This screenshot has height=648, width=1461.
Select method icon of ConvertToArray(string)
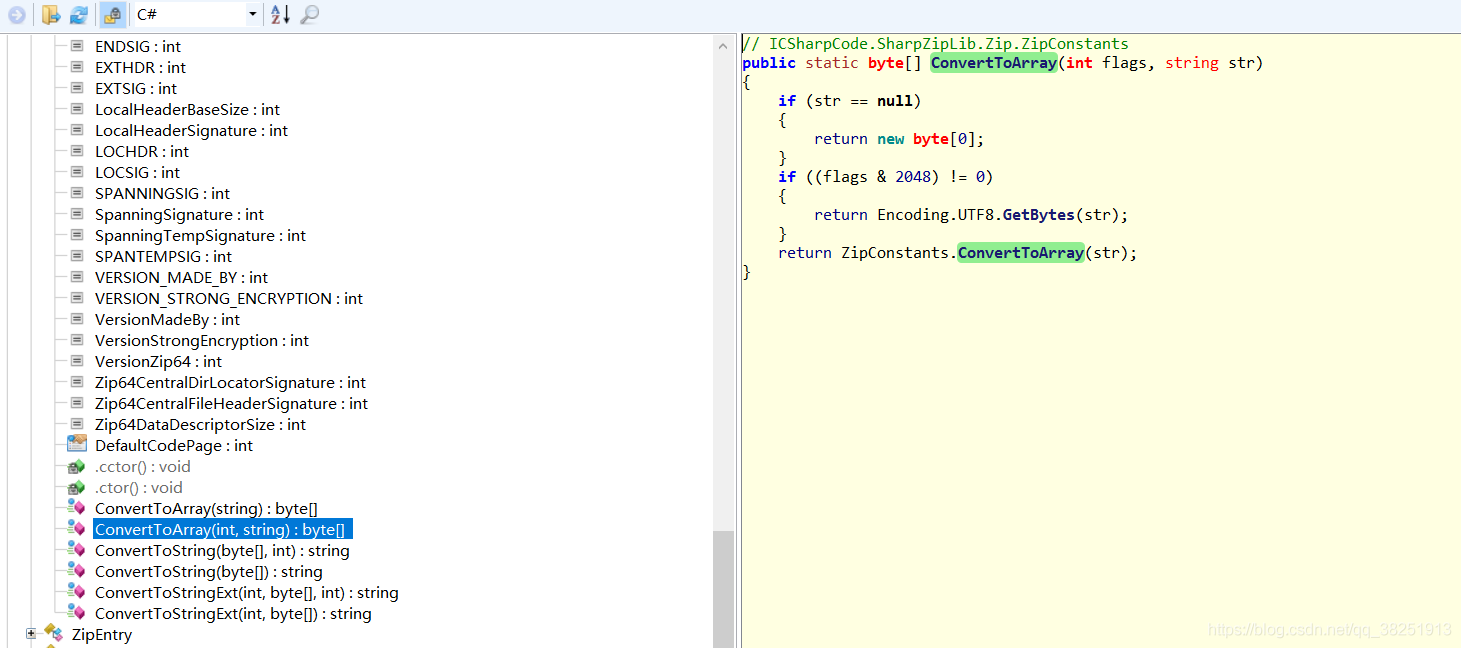pyautogui.click(x=77, y=508)
